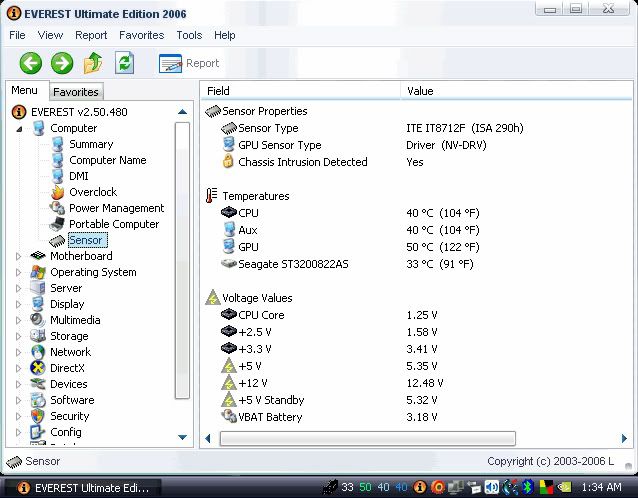Select EVEREST v2.50.480 root node
This screenshot has height=498, width=638.
click(79, 112)
